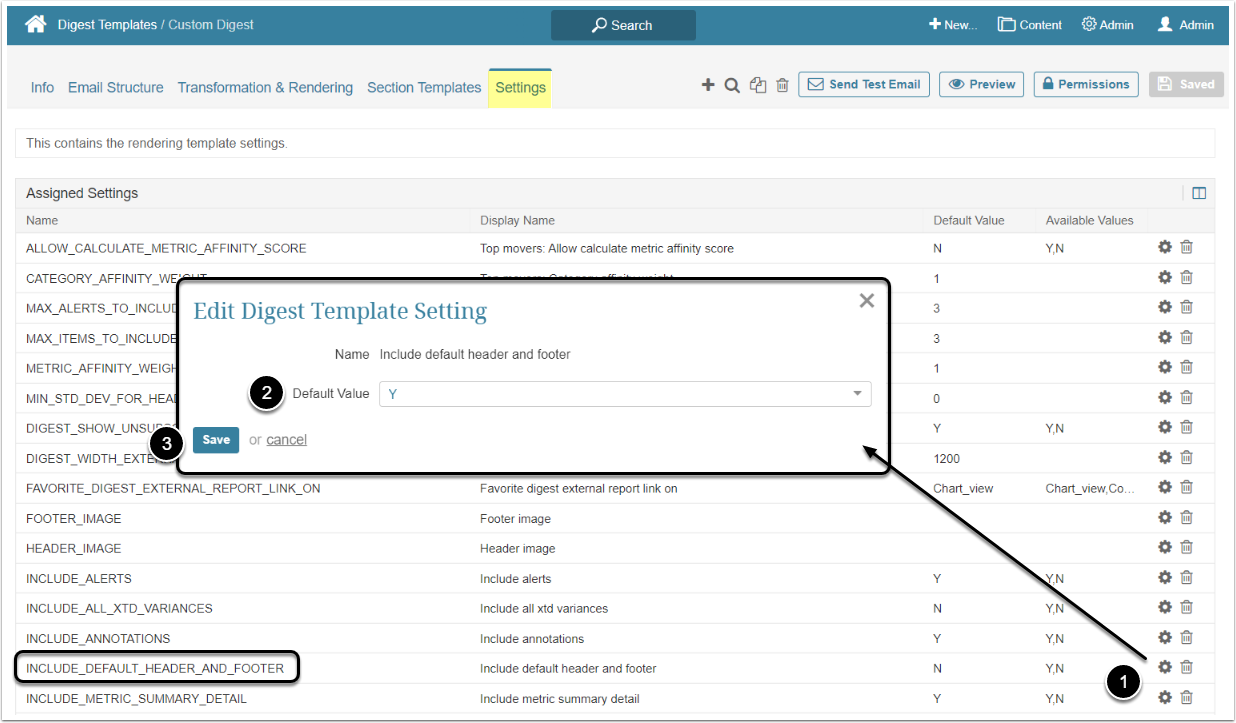Click the Preview button
This screenshot has width=1236, height=723.
[x=982, y=85]
